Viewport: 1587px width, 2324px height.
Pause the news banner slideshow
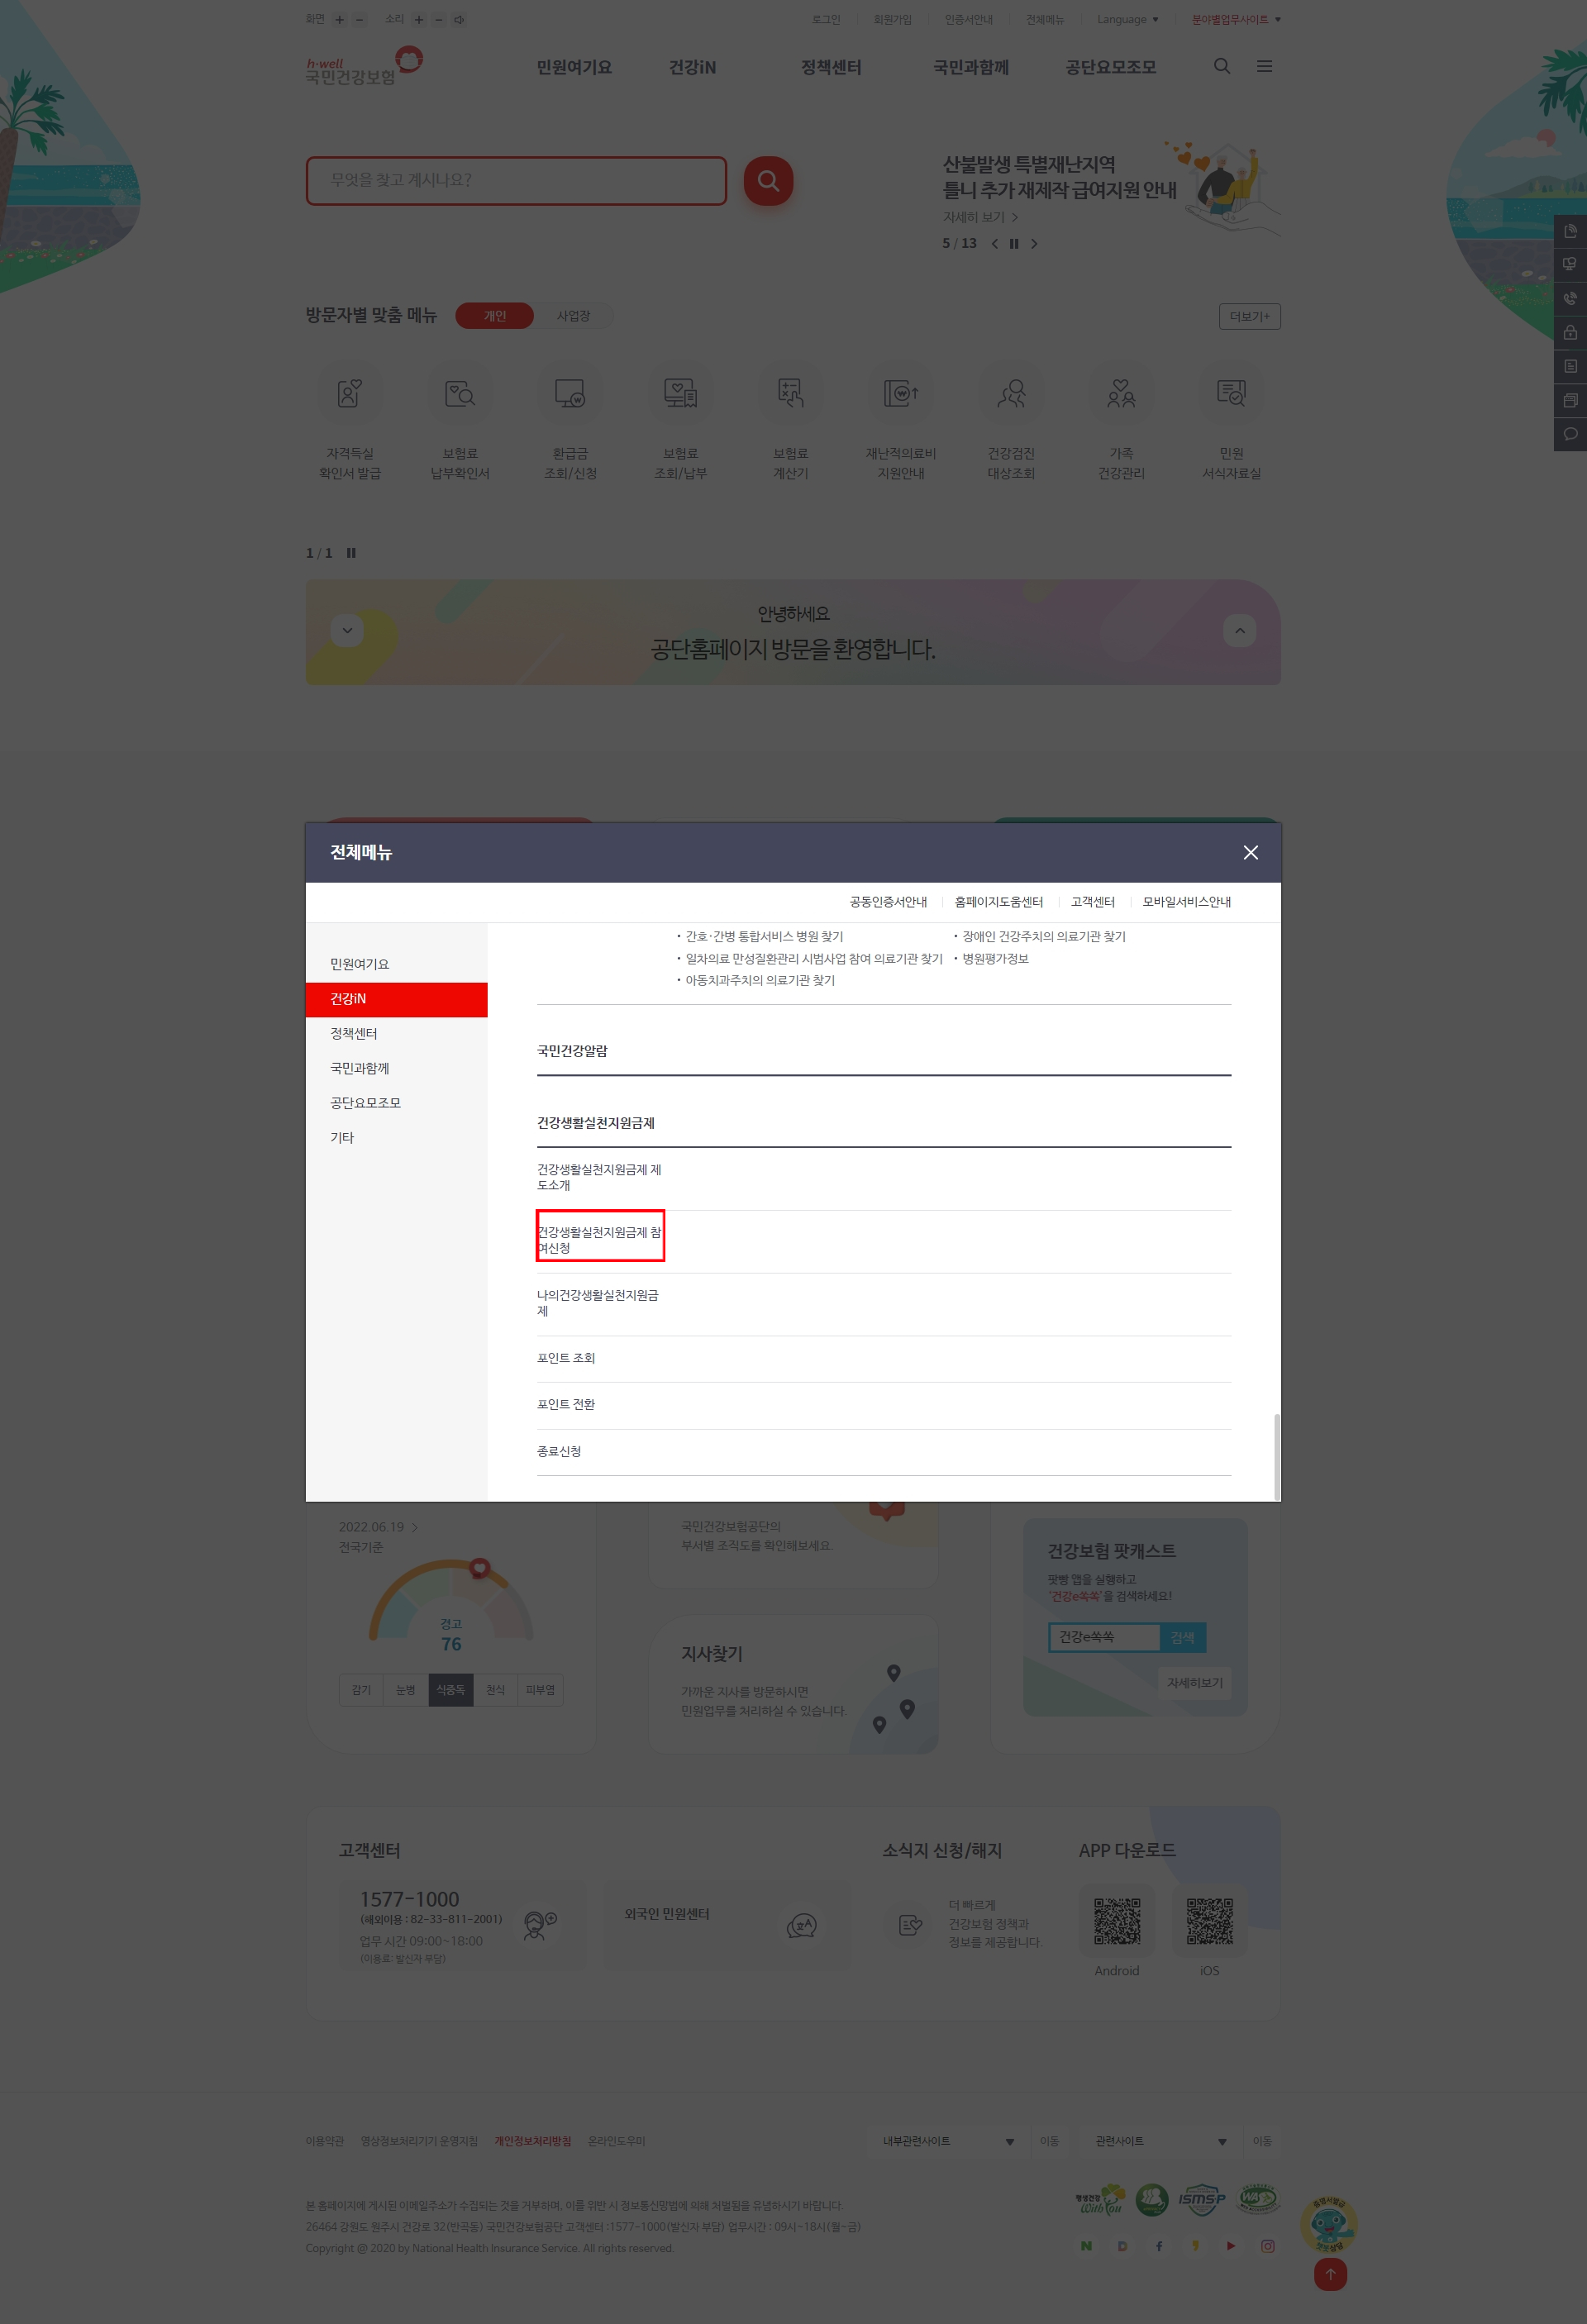click(1014, 243)
